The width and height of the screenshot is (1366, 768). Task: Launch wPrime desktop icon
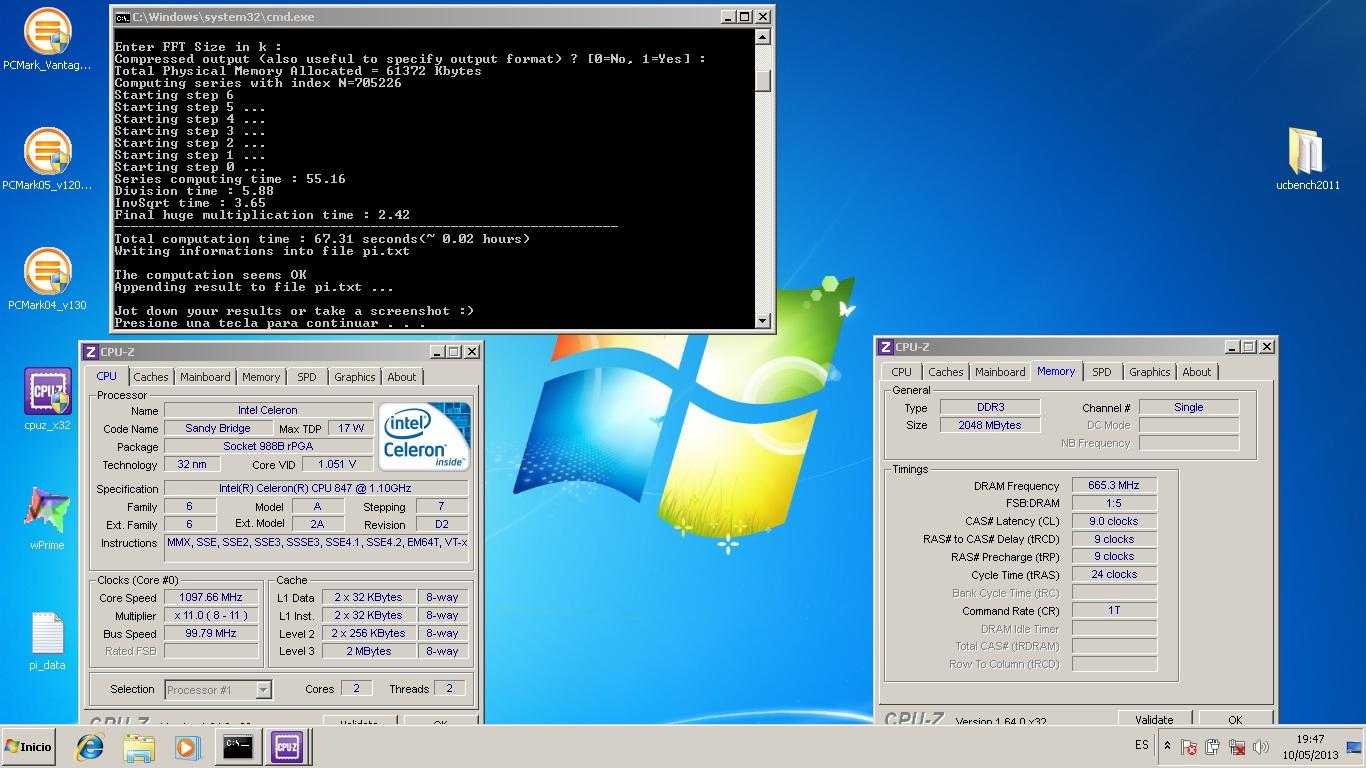[x=47, y=519]
